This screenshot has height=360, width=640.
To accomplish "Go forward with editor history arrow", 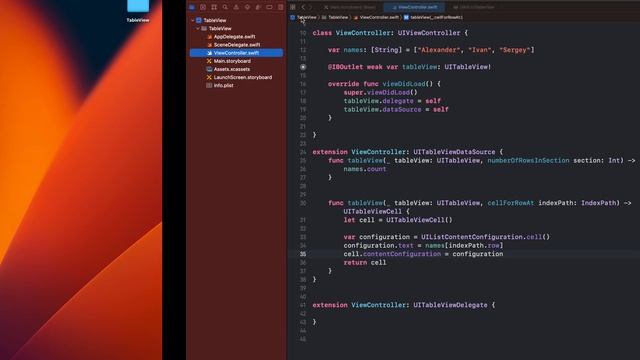I will pos(310,7).
